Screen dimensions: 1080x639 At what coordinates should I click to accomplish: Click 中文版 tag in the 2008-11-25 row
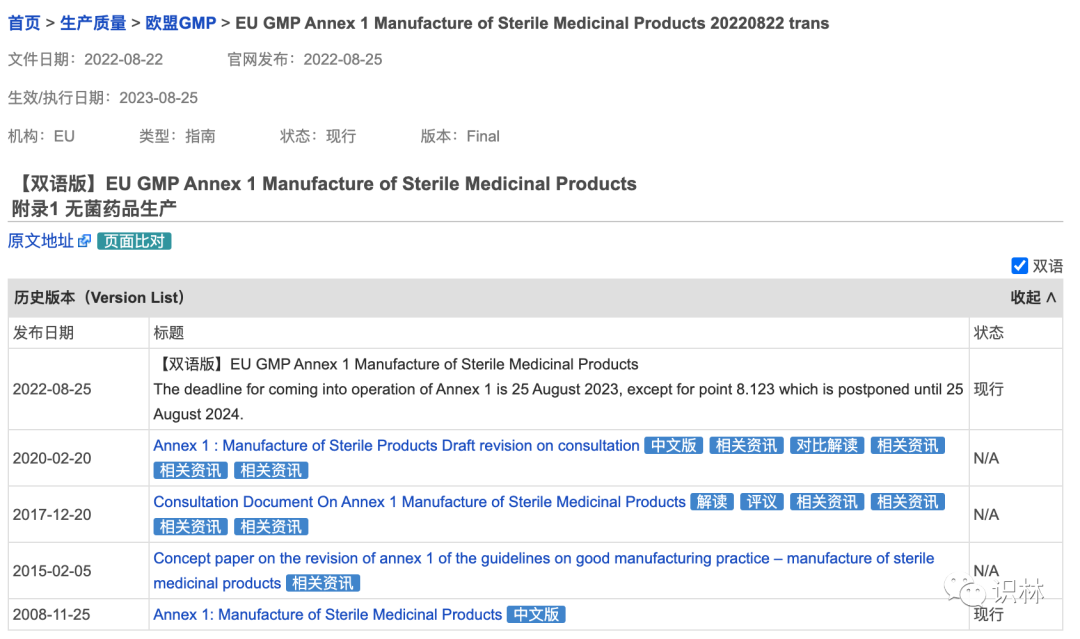coord(536,614)
